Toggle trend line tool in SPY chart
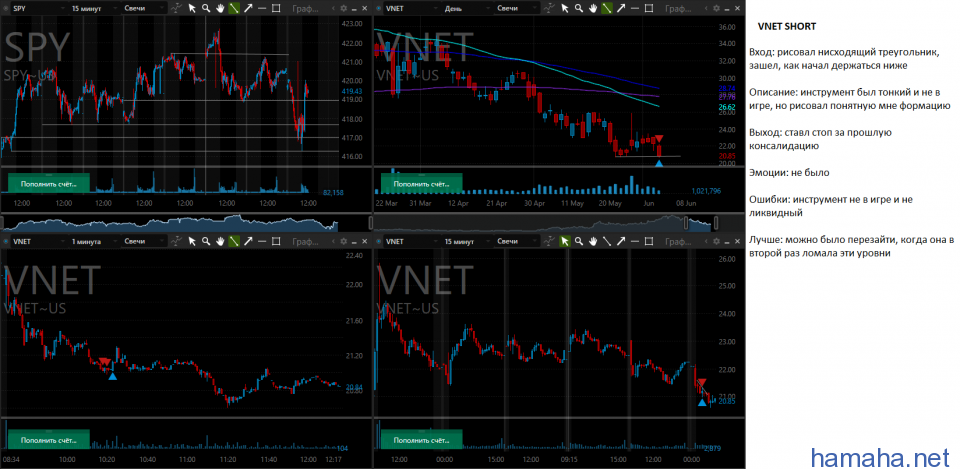 coord(234,9)
